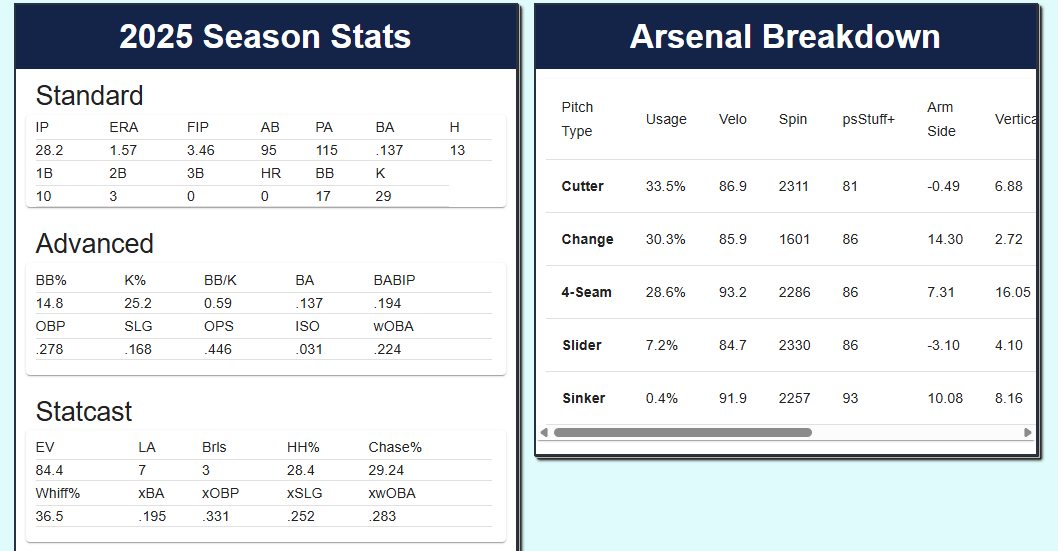Select the 4-Seam pitch row label
The width and height of the screenshot is (1058, 551).
(x=587, y=292)
